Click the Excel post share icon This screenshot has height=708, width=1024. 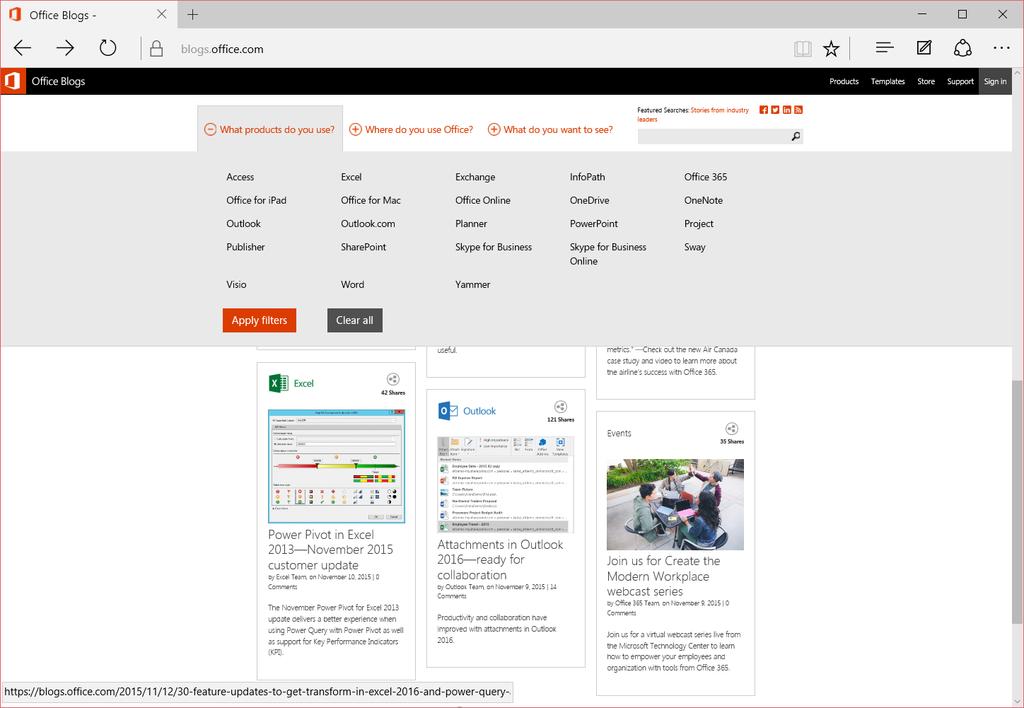point(392,379)
